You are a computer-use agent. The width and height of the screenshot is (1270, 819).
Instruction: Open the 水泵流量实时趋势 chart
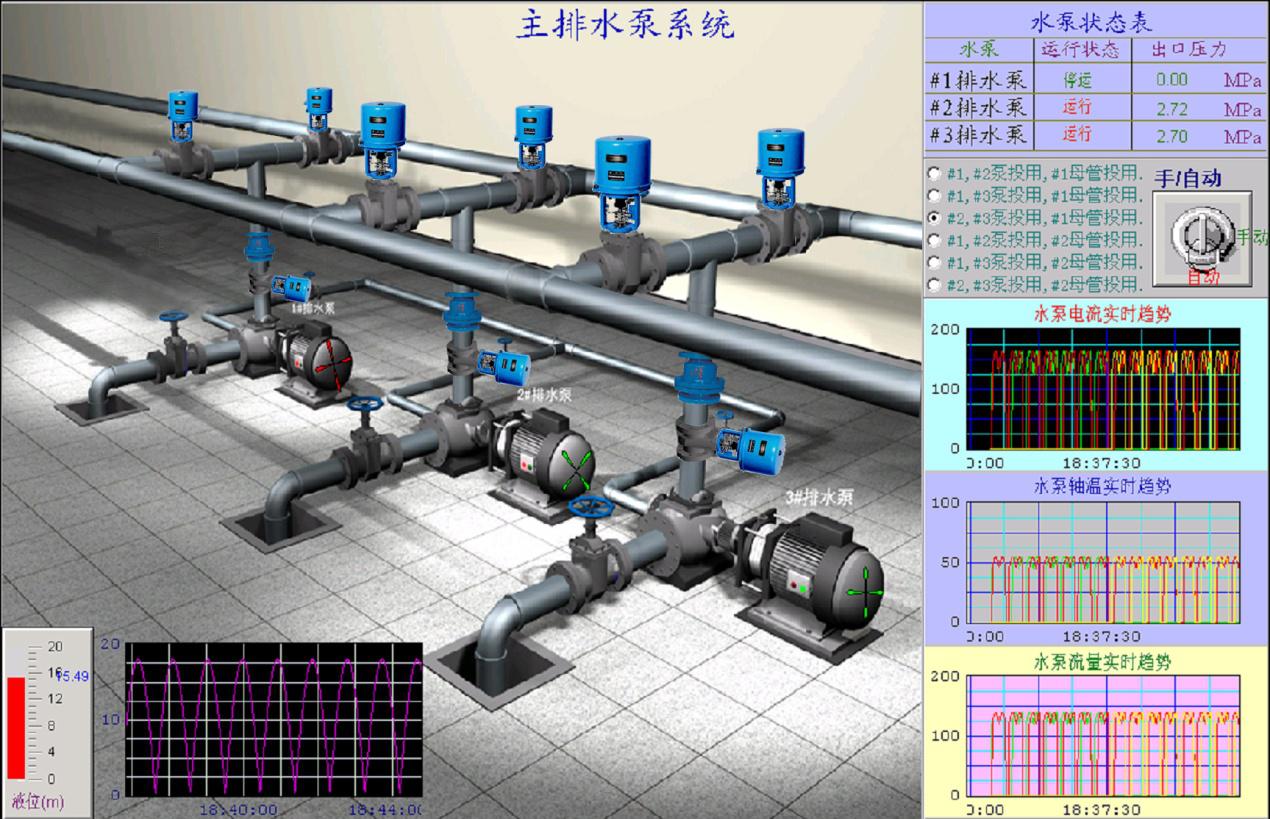1103,735
